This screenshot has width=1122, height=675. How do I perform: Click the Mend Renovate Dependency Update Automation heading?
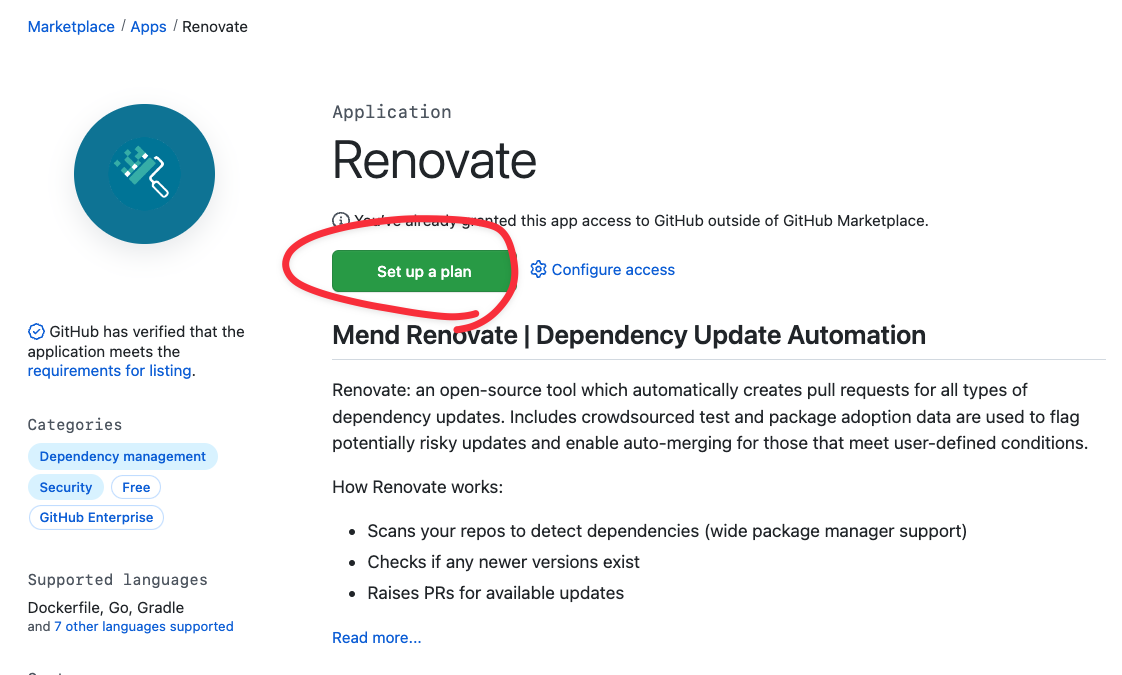[x=628, y=335]
